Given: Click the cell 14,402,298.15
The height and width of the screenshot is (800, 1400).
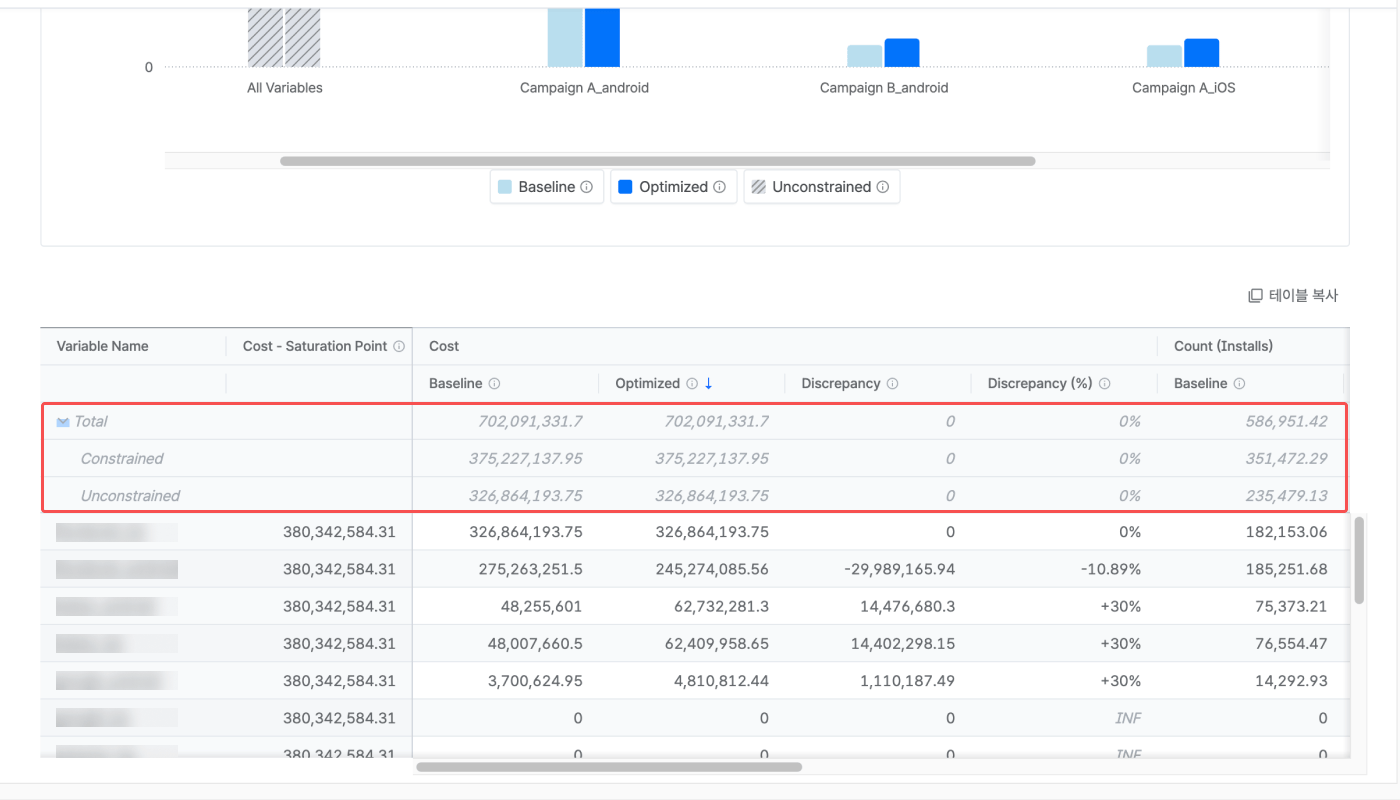Looking at the screenshot, I should (903, 643).
